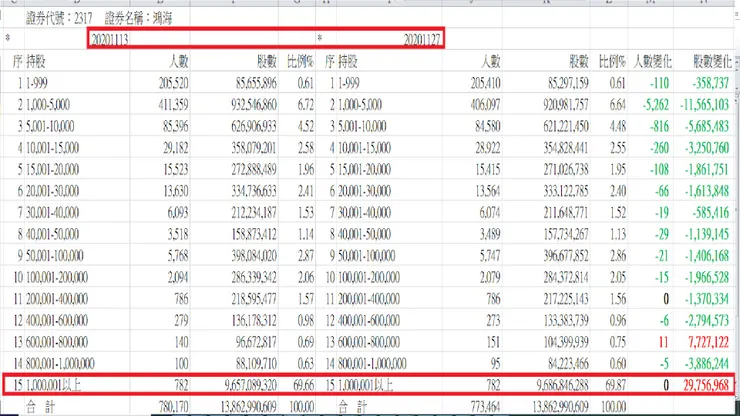Viewport: 740px width, 416px height.
Task: Select cell with value 136,178,312
Action: pos(254,321)
